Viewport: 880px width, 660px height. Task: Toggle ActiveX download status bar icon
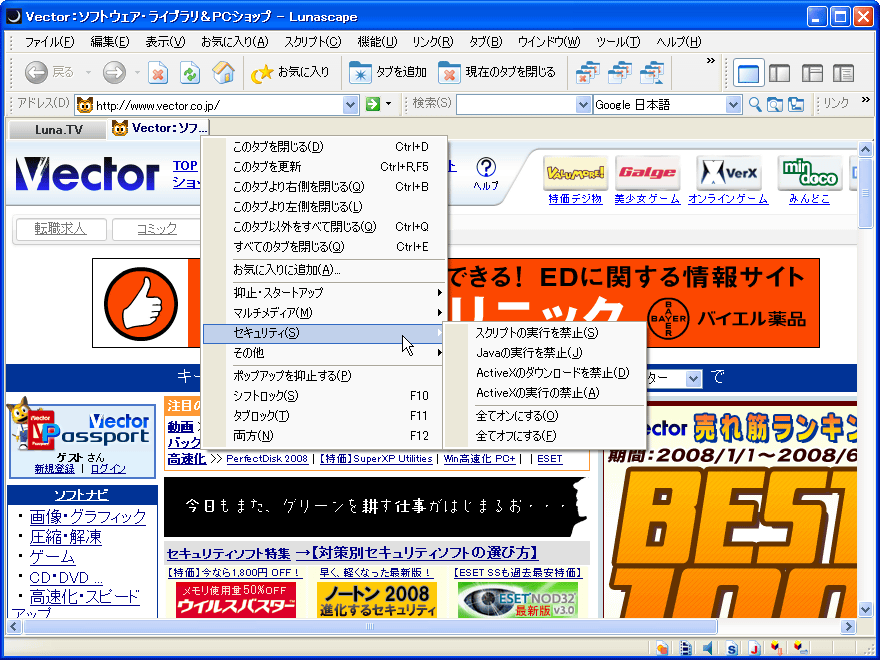777,648
